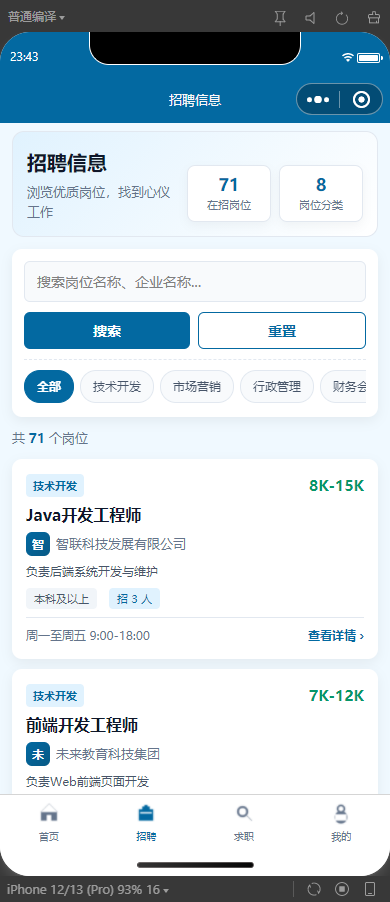Select the 行政管理 category filter chip
This screenshot has width=390, height=902.
tap(277, 387)
